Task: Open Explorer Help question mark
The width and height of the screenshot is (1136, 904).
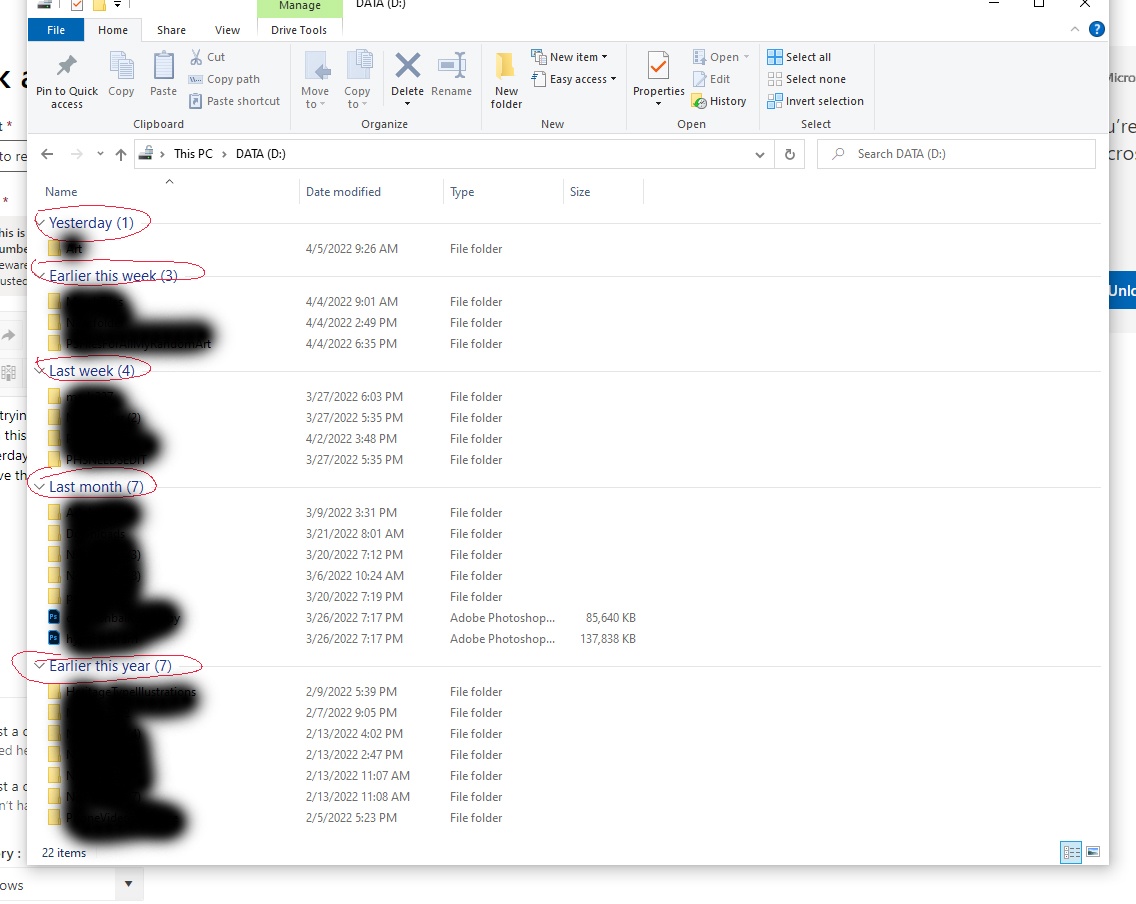Action: click(x=1097, y=29)
